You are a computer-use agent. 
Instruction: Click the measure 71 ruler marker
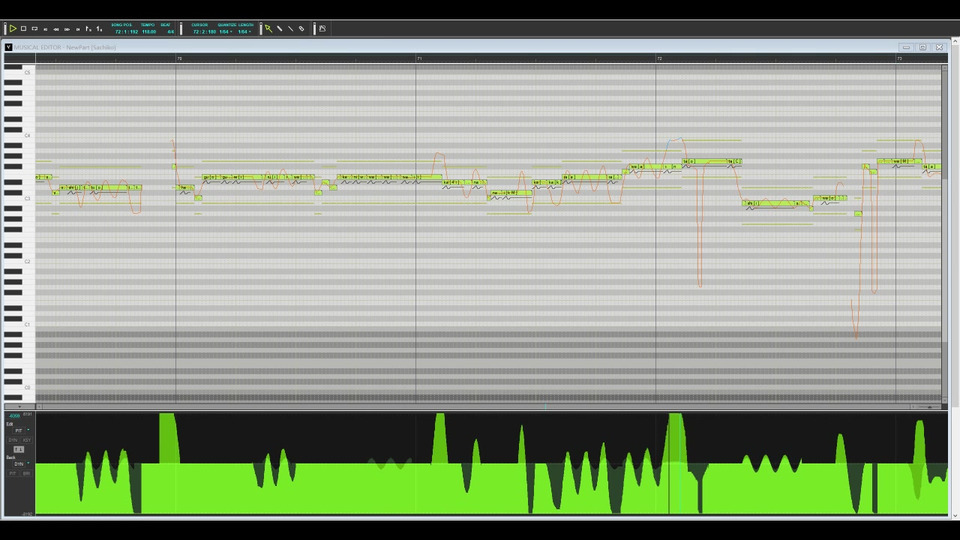pos(419,59)
